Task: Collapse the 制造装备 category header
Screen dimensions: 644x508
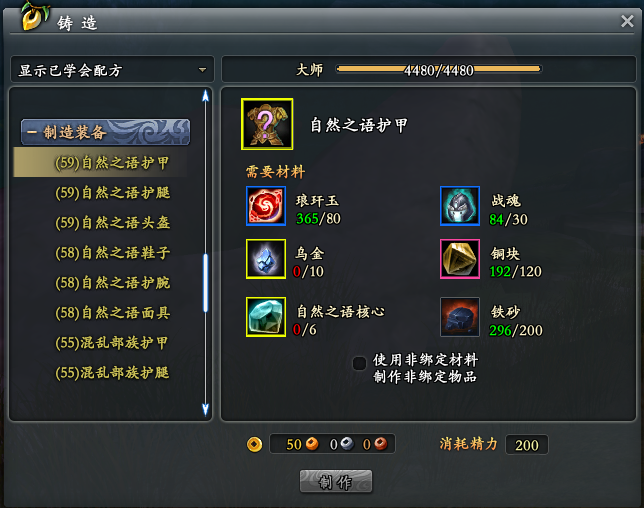Action: click(x=106, y=132)
